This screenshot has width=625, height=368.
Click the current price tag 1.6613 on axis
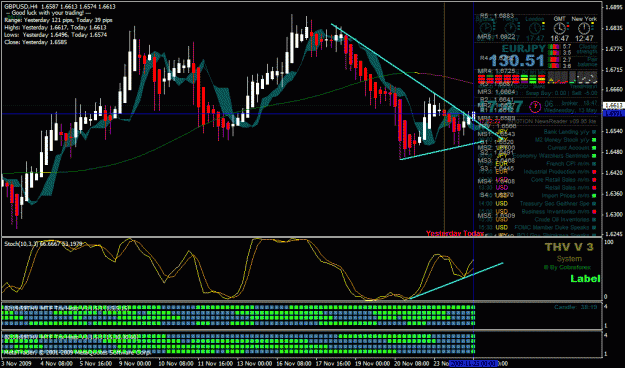(613, 106)
